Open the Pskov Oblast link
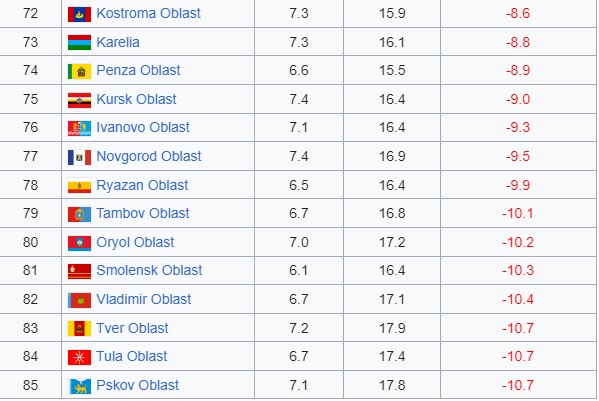The image size is (599, 401). (x=138, y=385)
